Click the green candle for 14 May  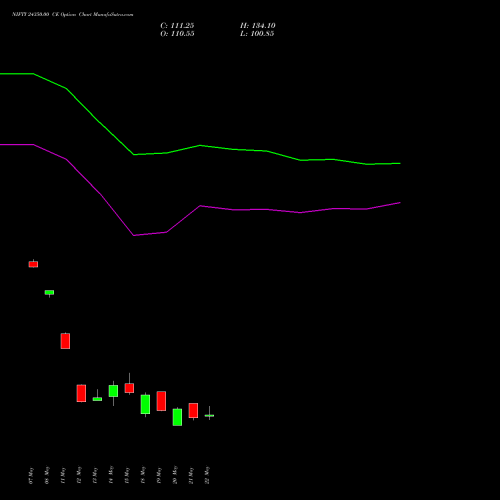(x=113, y=391)
